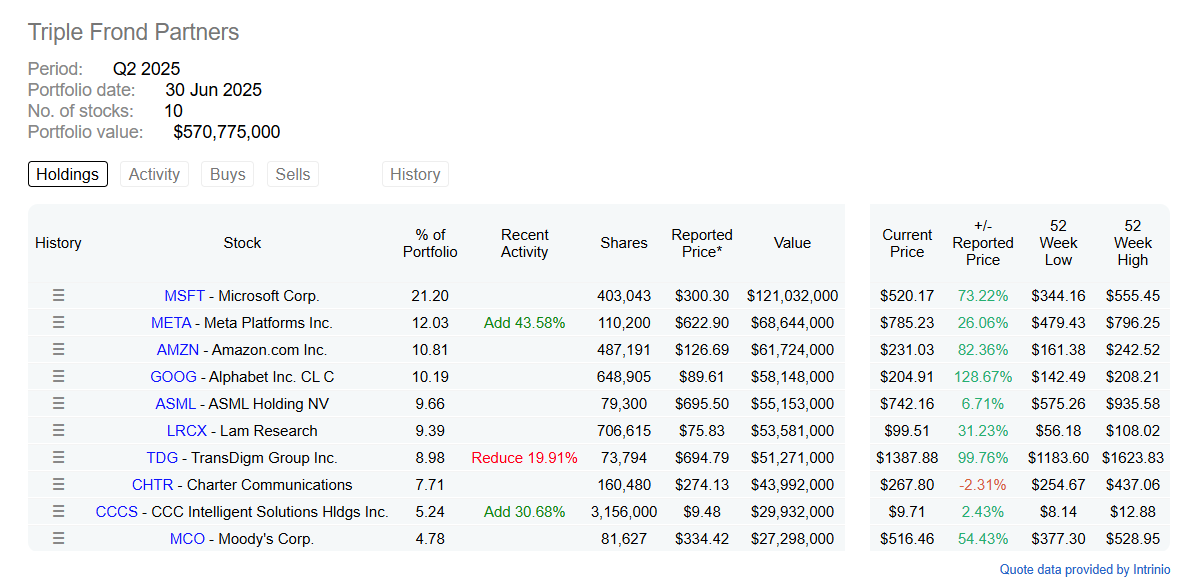Click the Q2 2025 period value
1187x586 pixels.
[146, 70]
